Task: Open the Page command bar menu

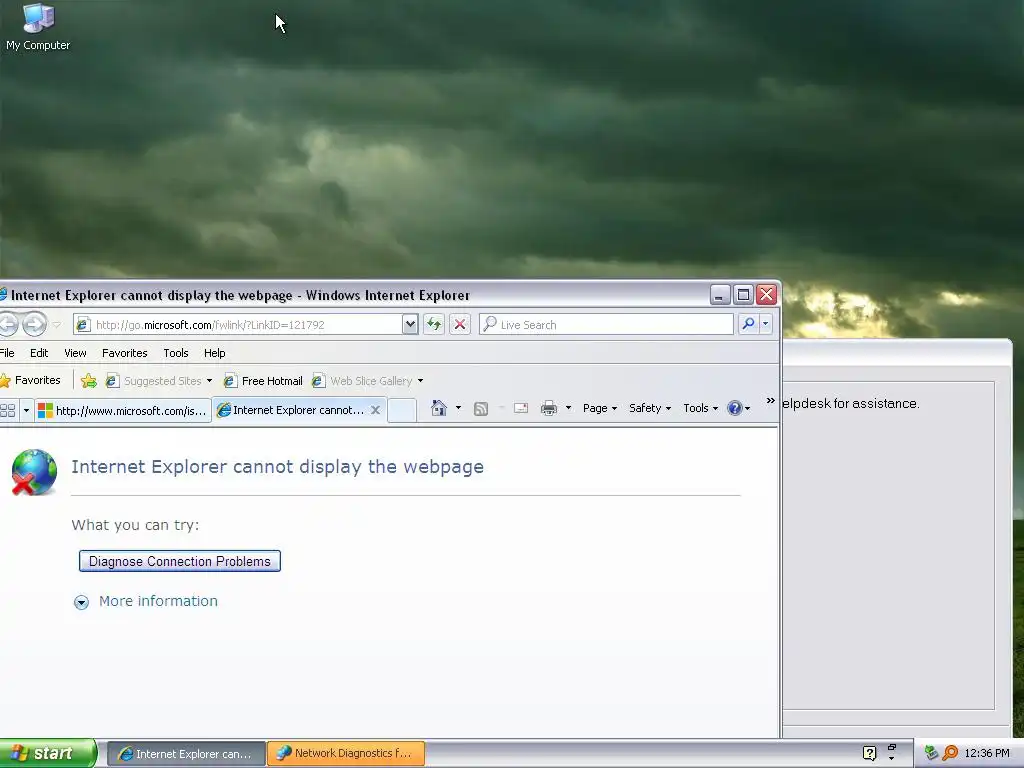Action: [600, 408]
